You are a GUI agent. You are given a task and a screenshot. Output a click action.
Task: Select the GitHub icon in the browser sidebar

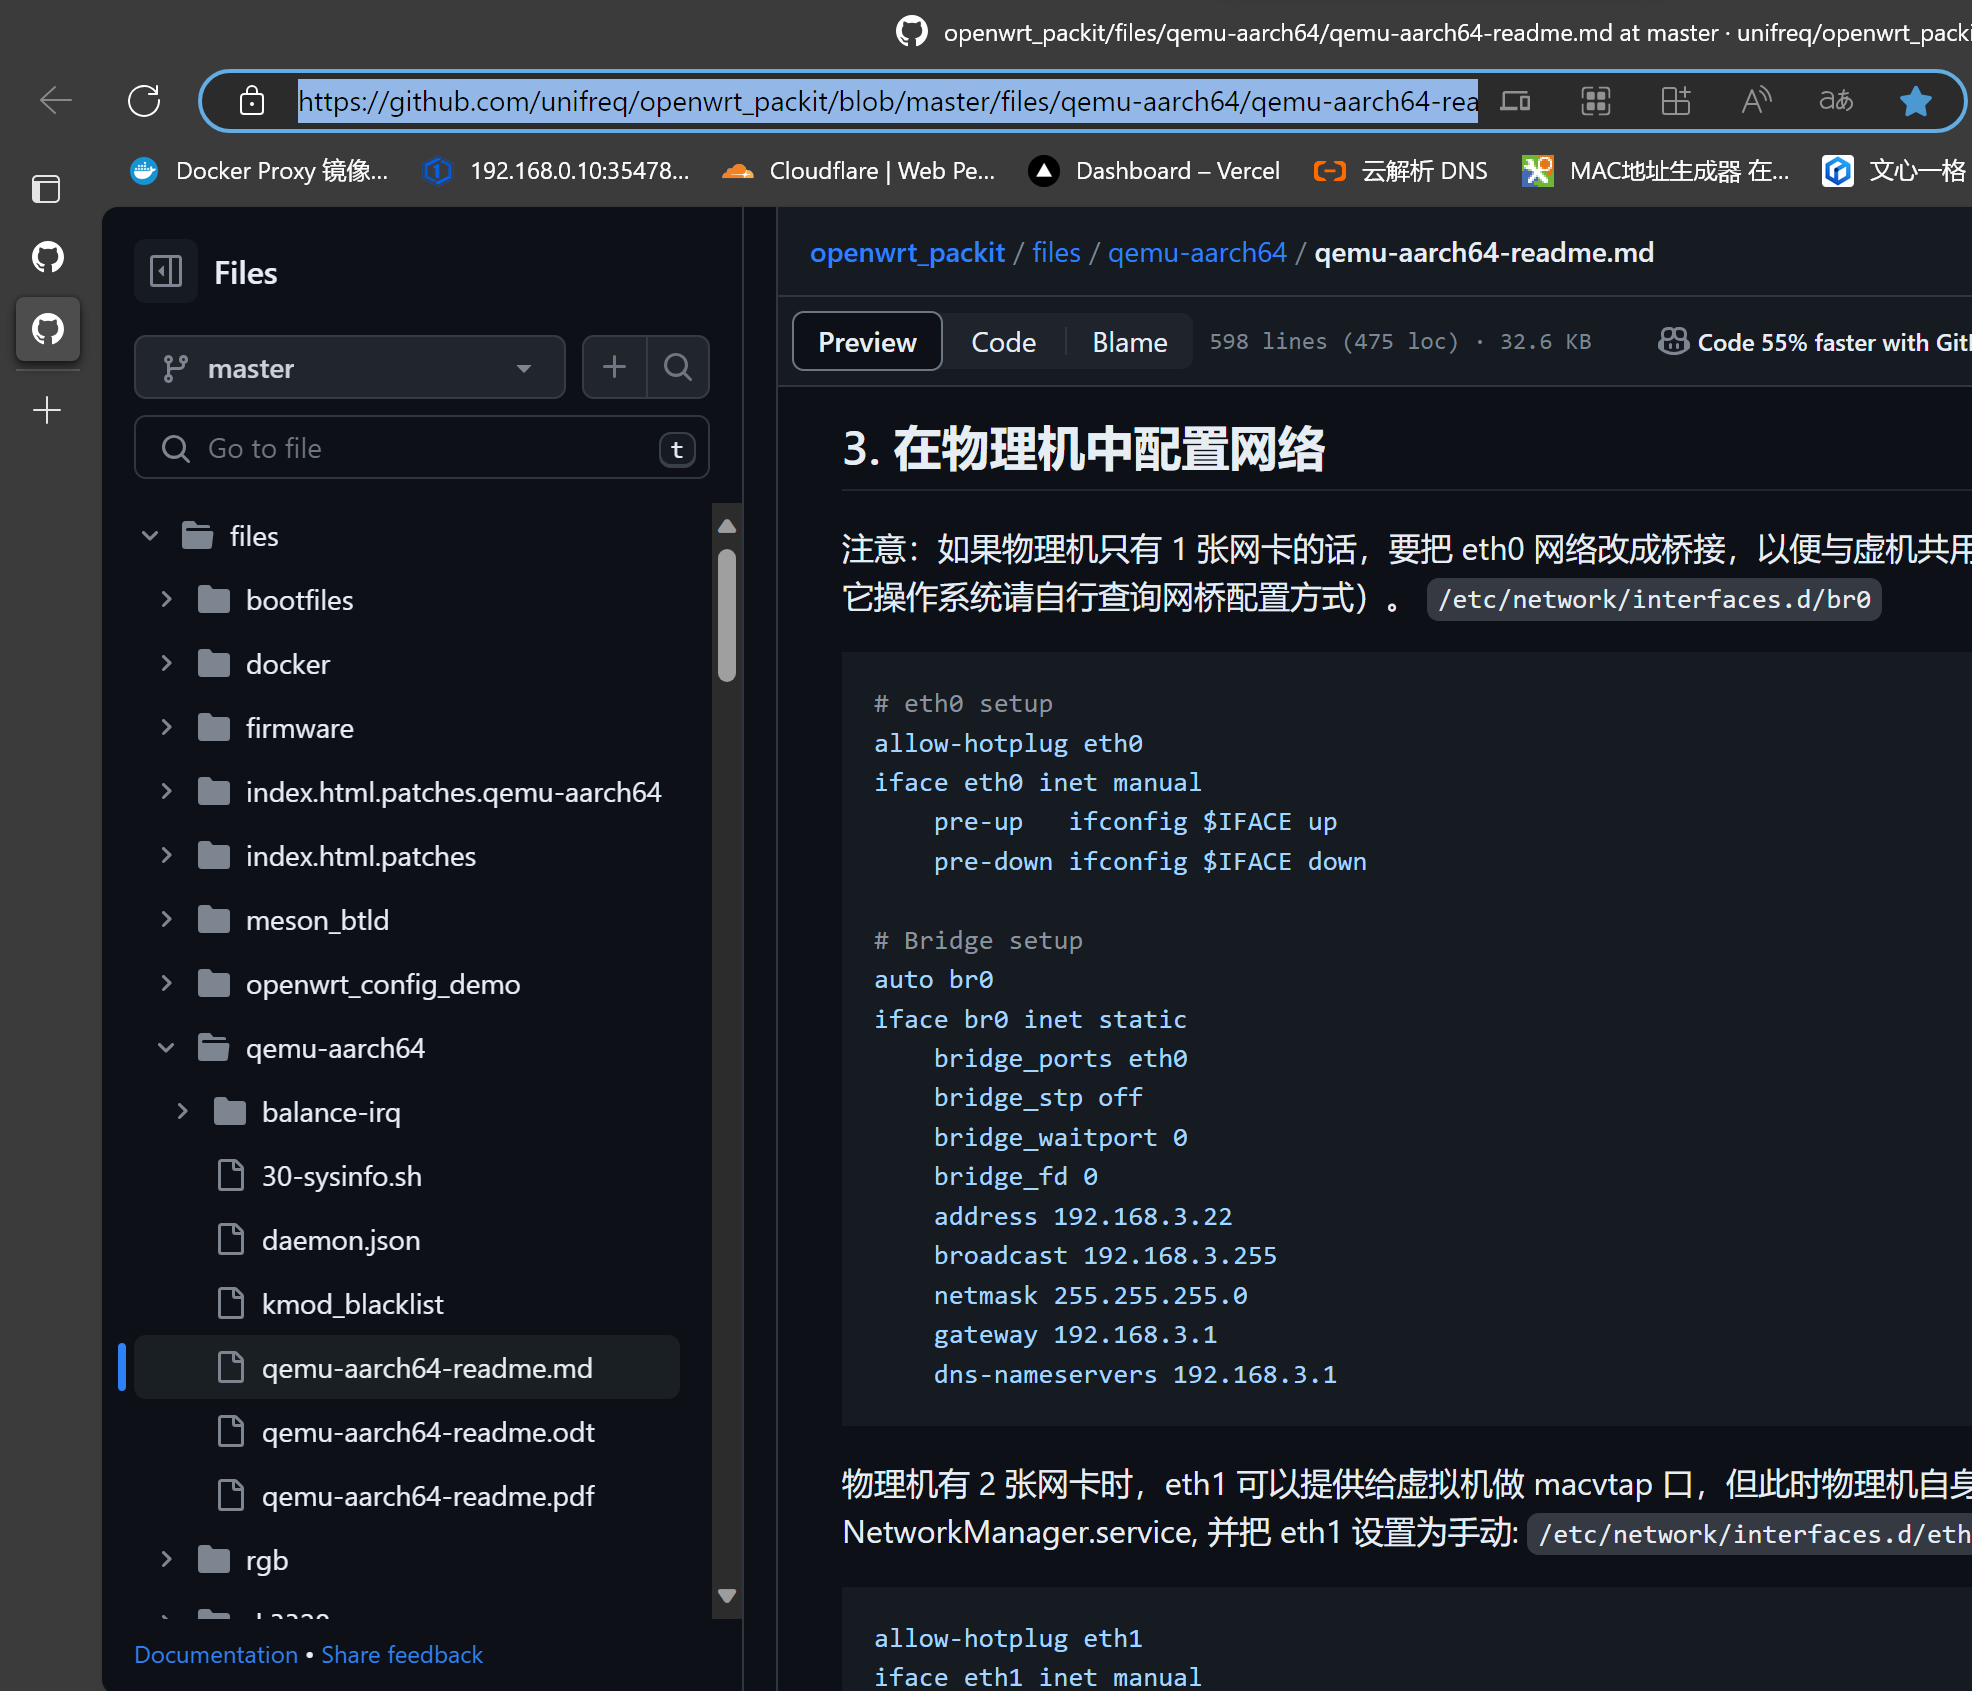[x=48, y=330]
